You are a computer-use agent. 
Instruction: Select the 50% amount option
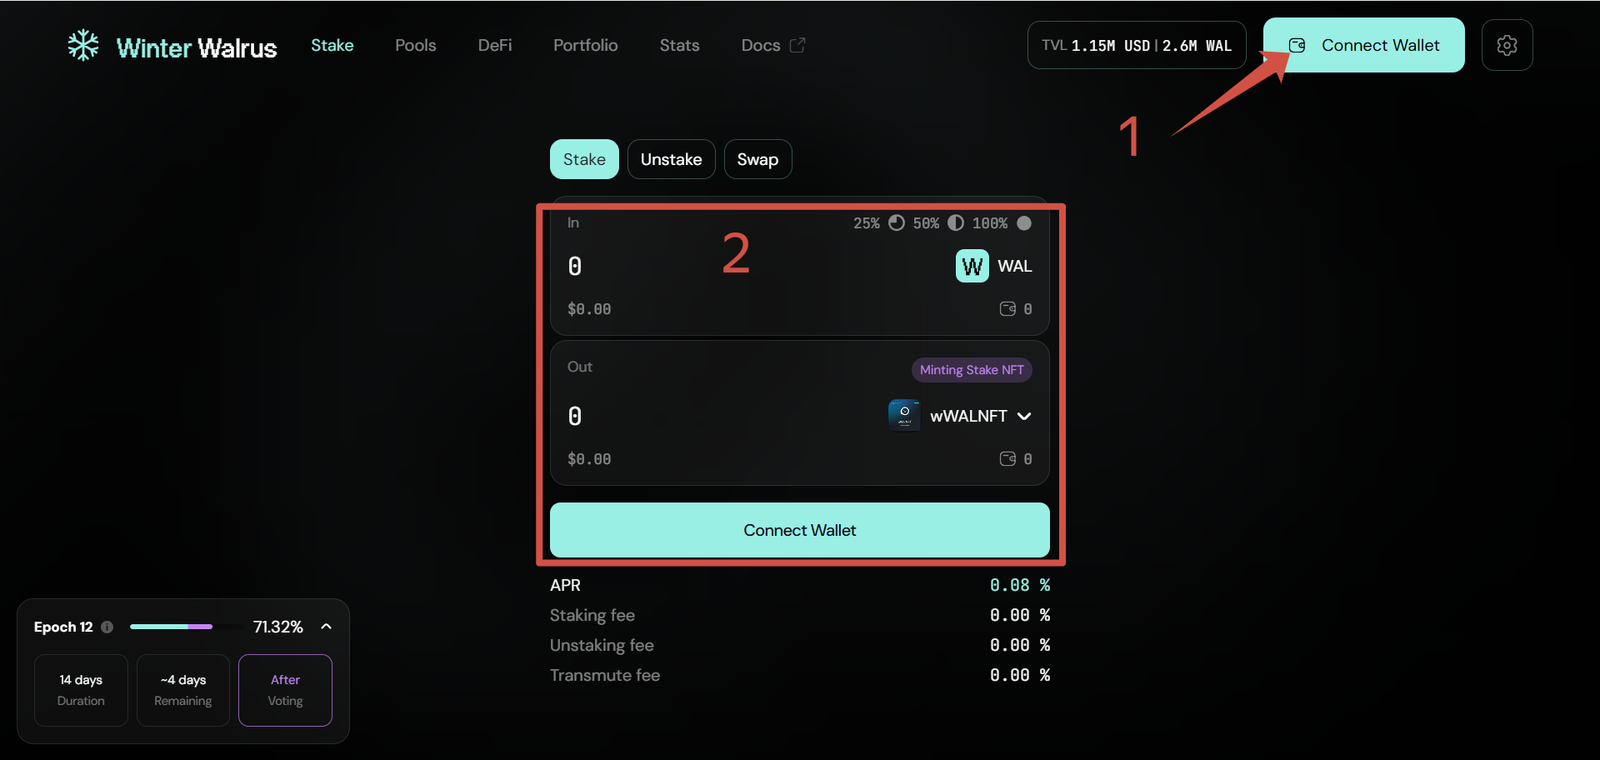pos(938,223)
